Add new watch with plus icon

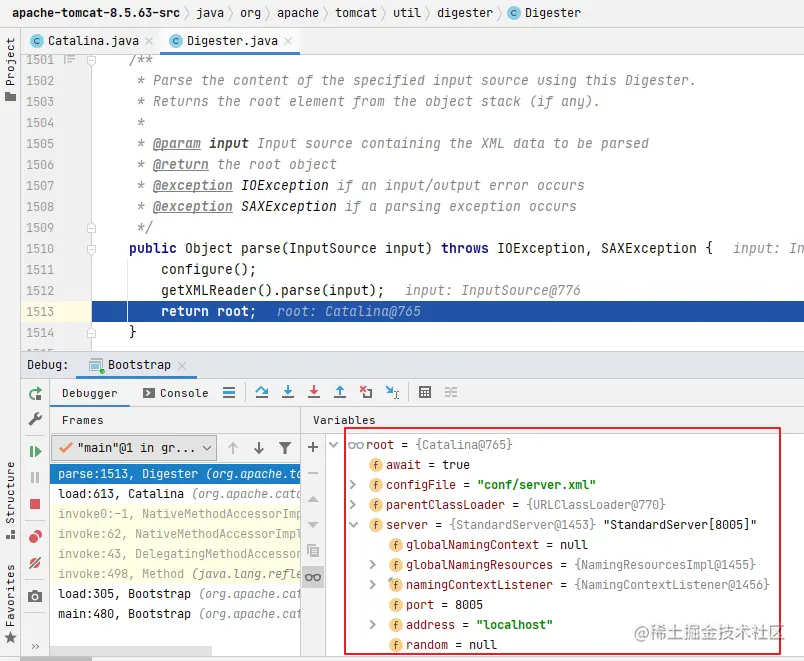tap(313, 447)
